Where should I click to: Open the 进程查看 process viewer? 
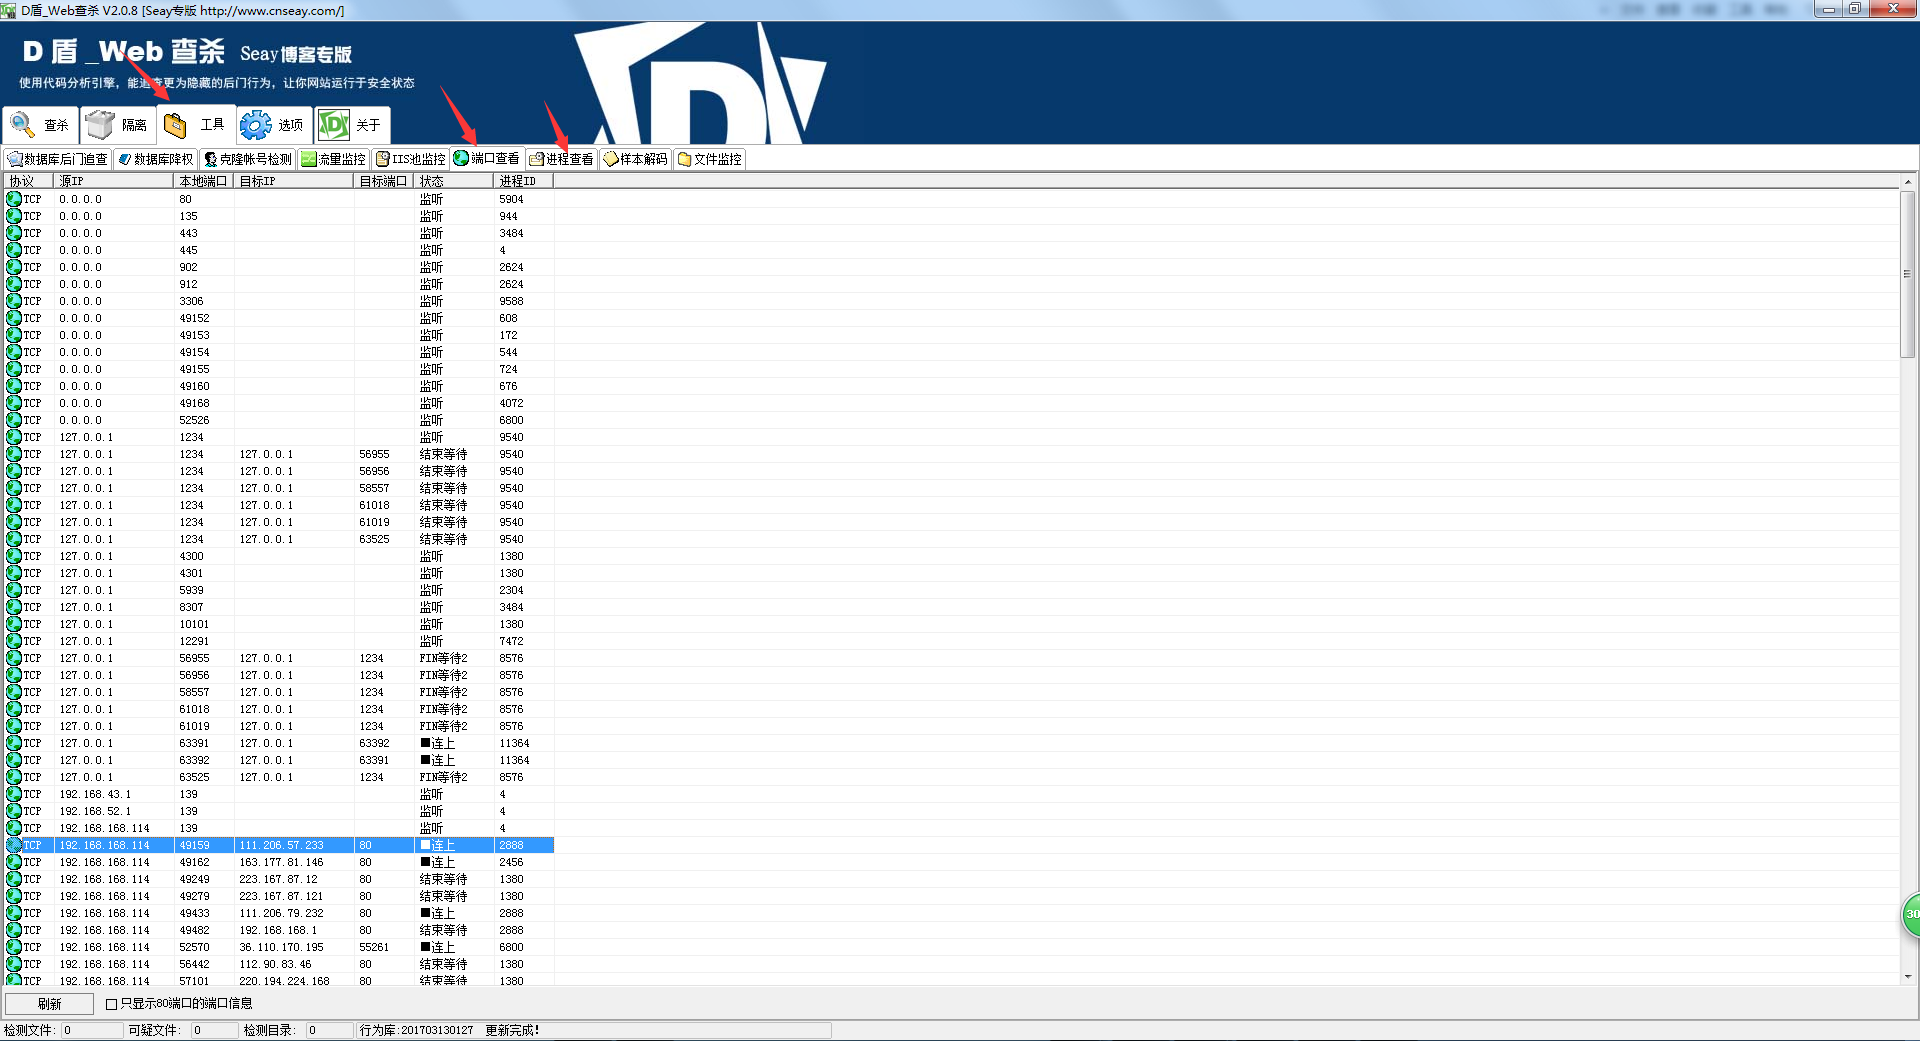pos(562,159)
